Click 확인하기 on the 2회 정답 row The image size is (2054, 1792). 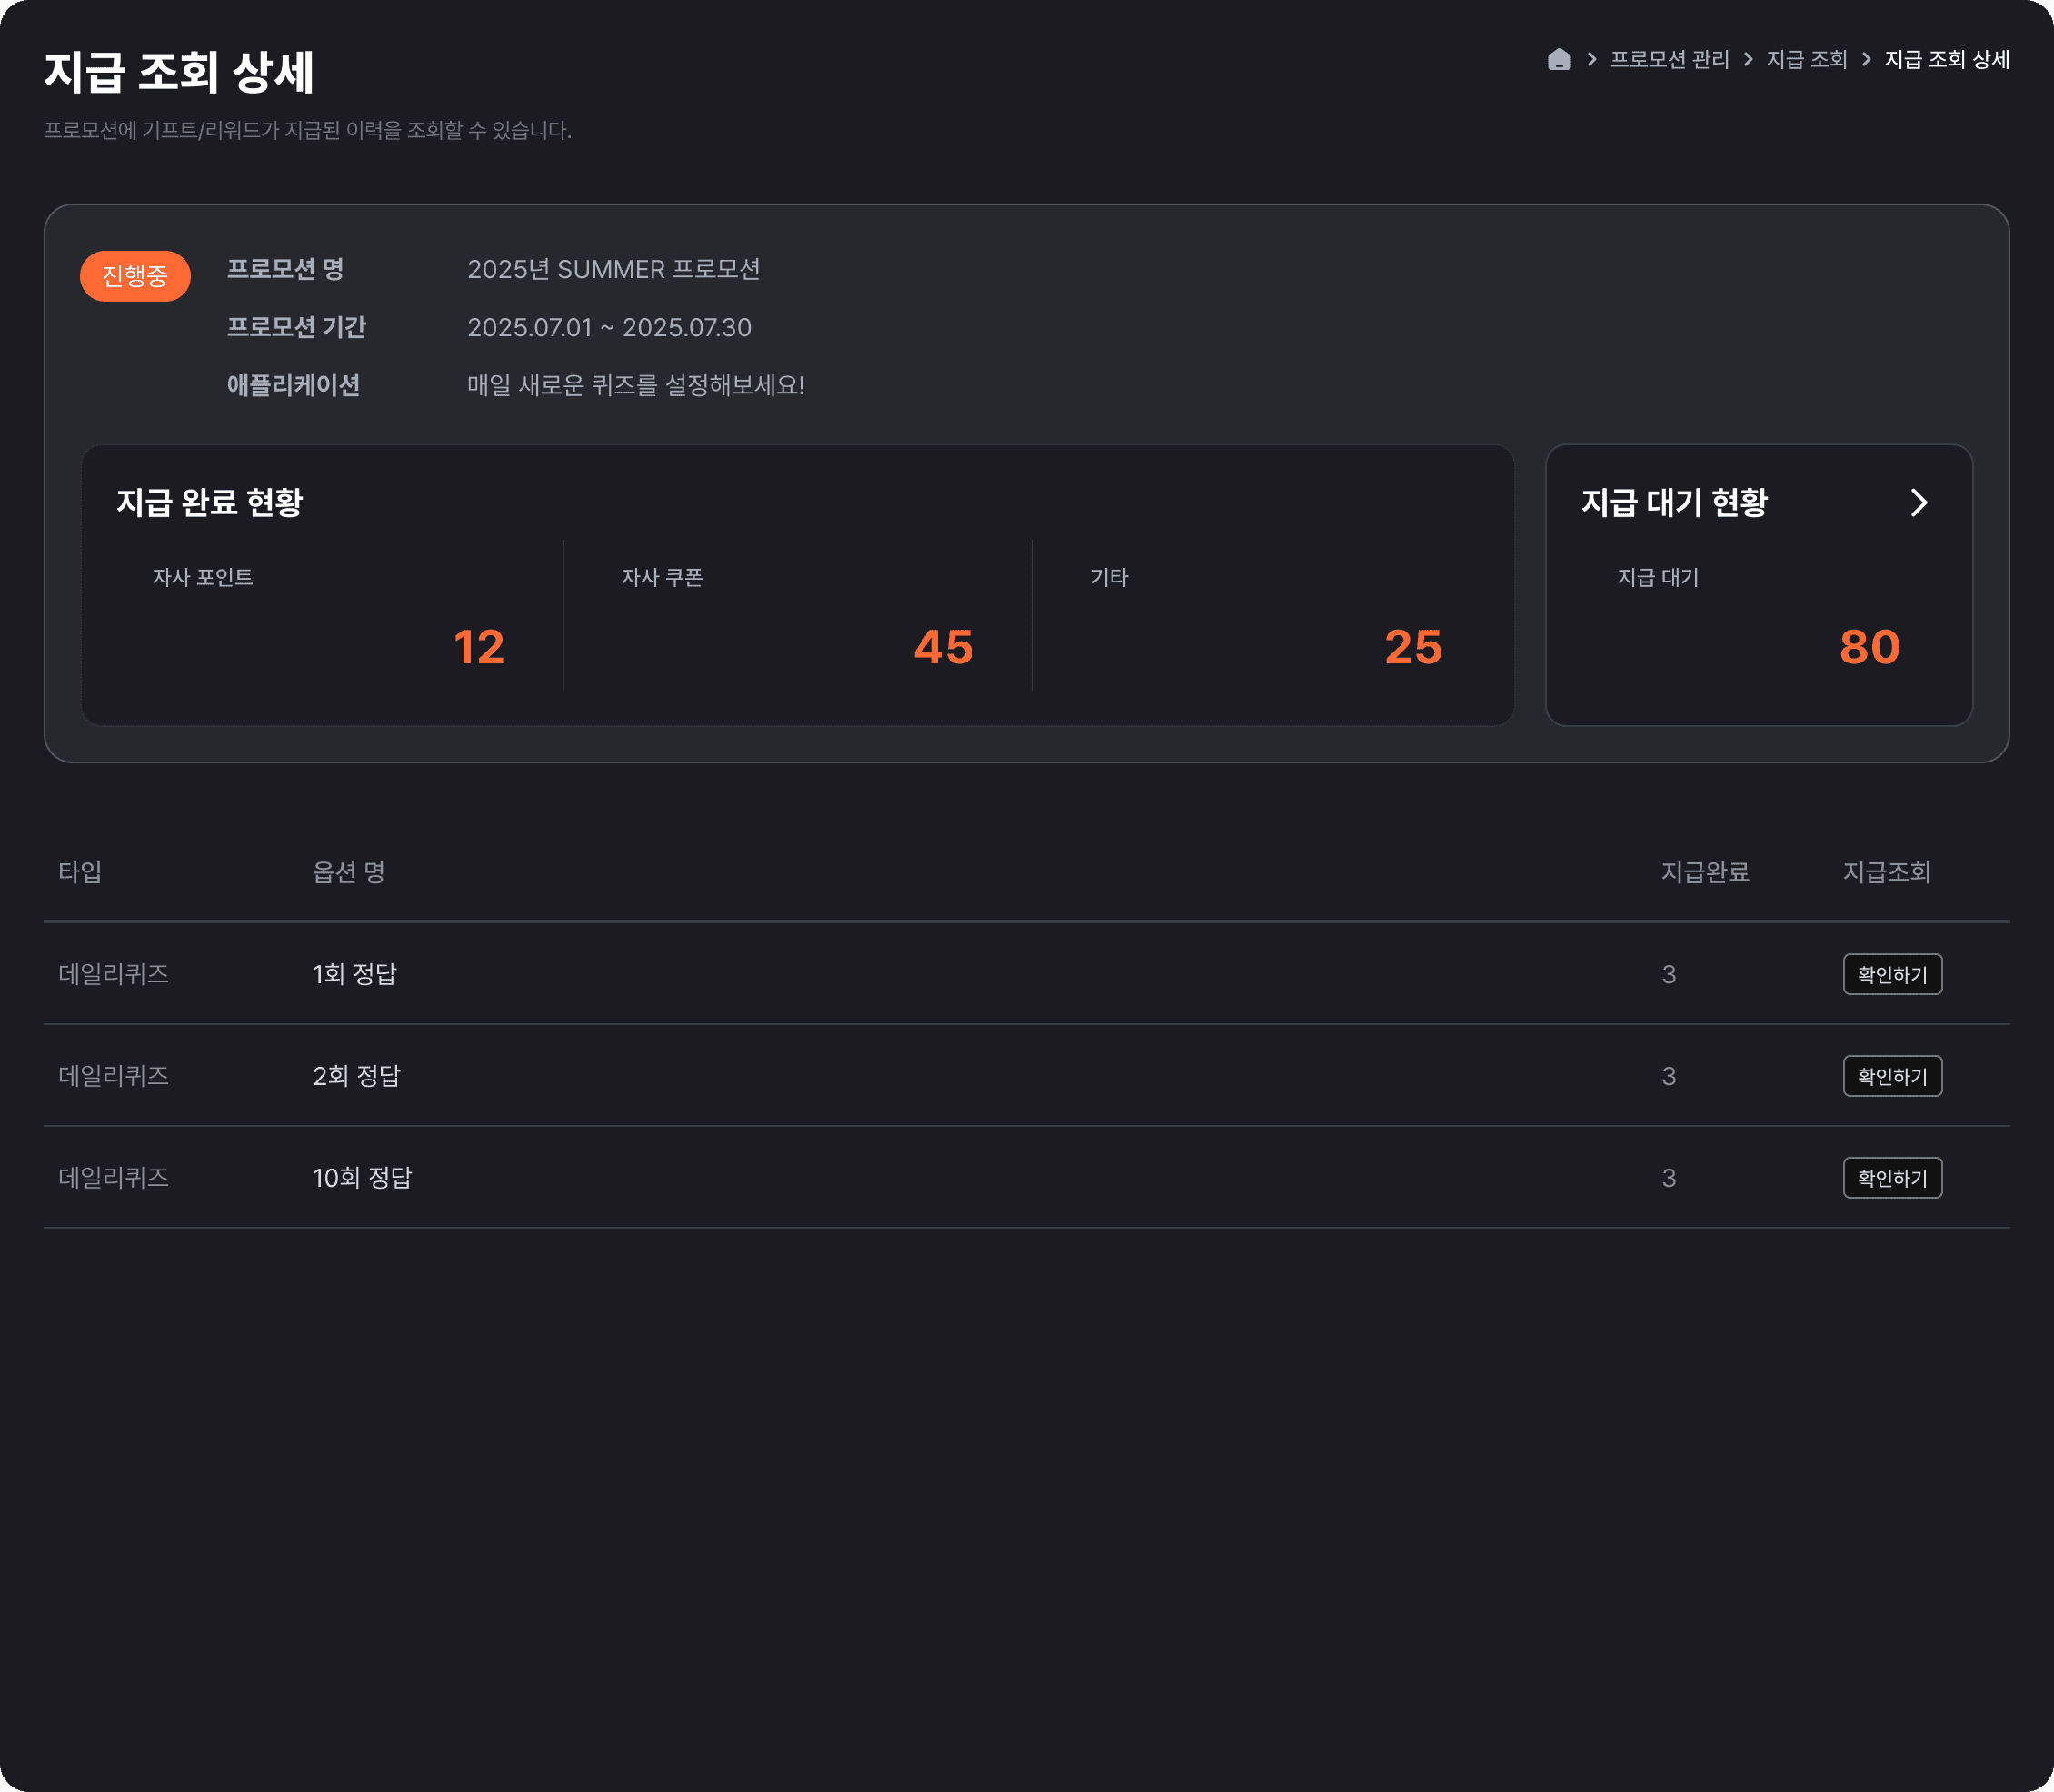pyautogui.click(x=1891, y=1076)
